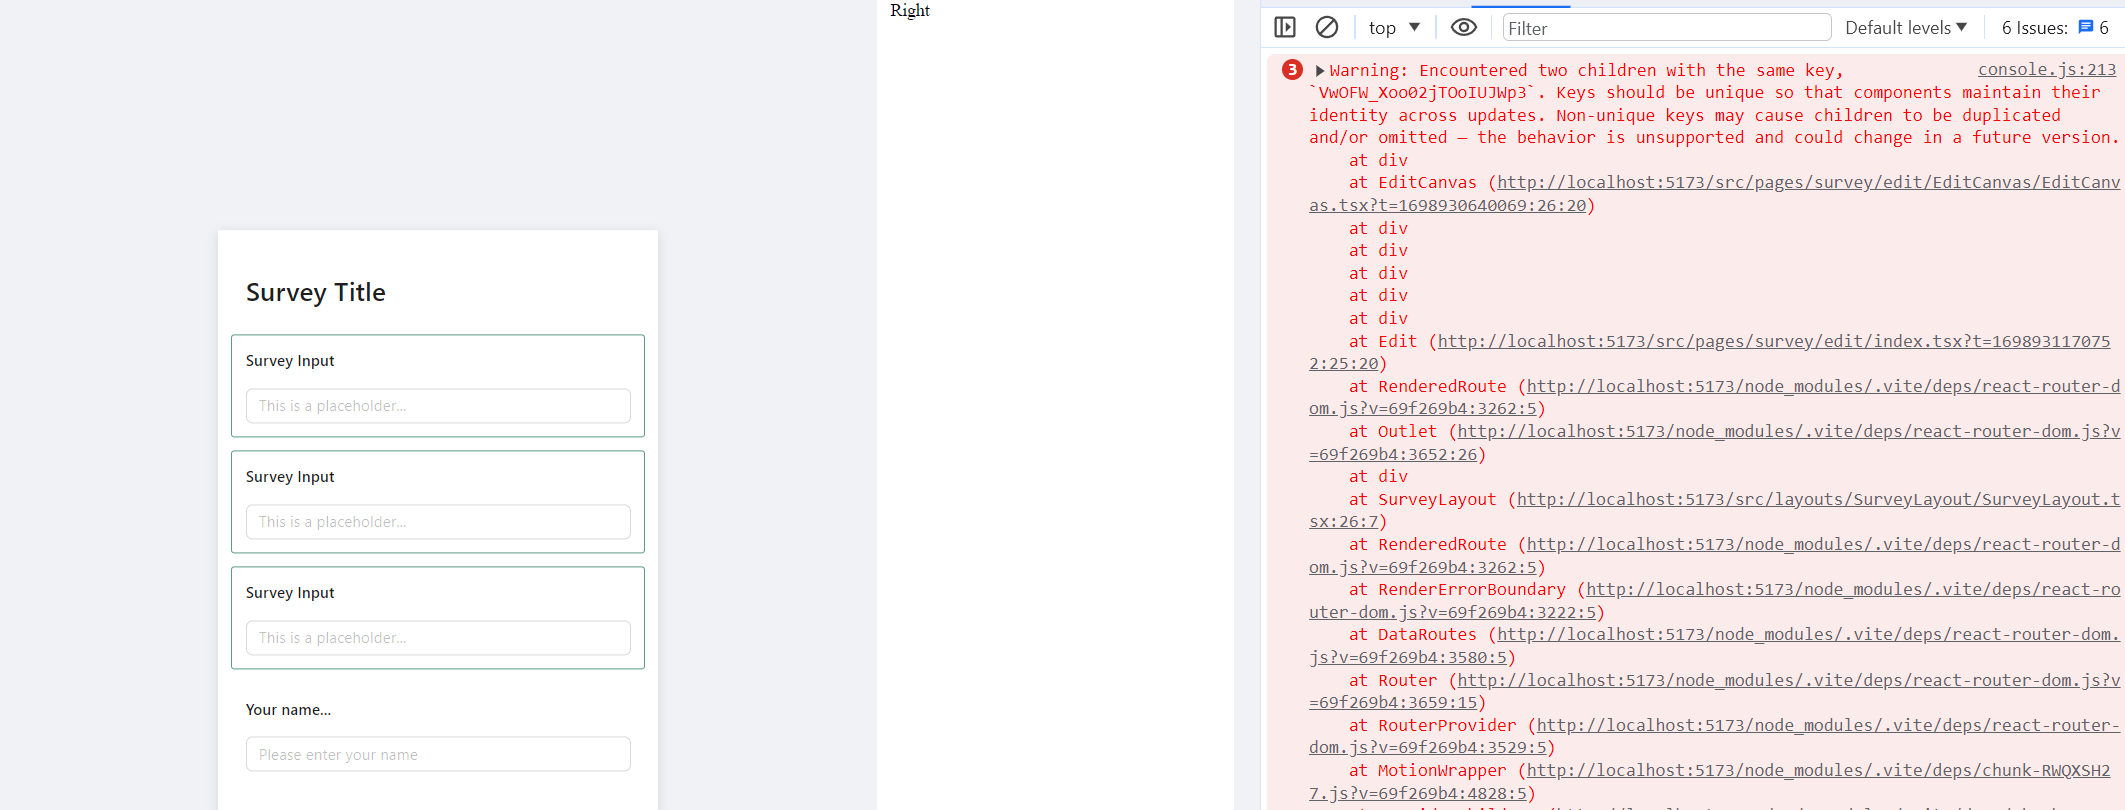Expand the duplicate key warning message
The height and width of the screenshot is (810, 2125).
click(1320, 71)
